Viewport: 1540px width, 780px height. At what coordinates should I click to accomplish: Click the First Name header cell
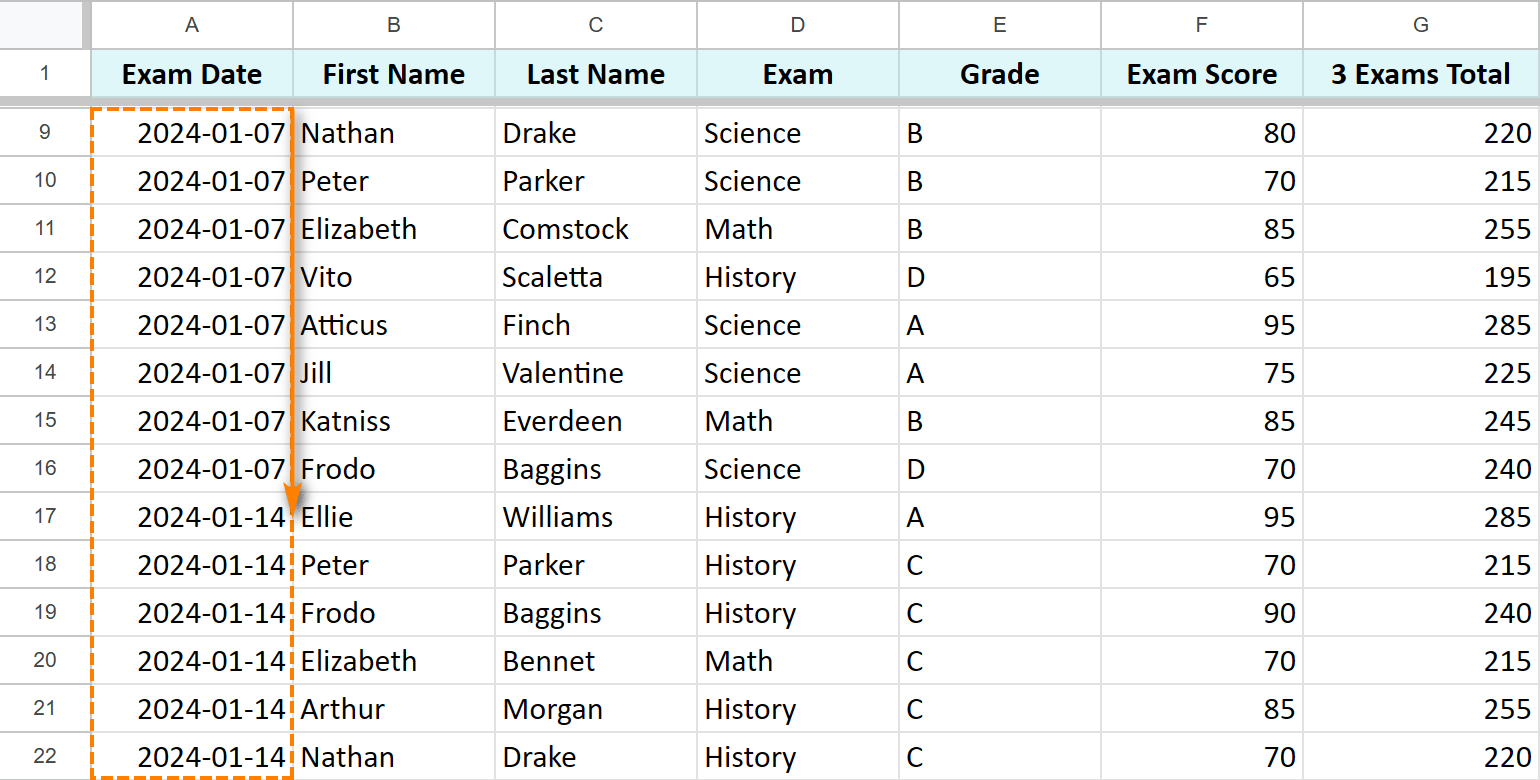pyautogui.click(x=393, y=73)
